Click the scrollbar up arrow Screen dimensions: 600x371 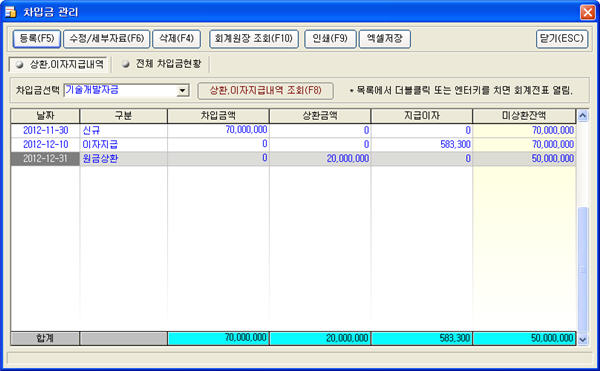(x=582, y=115)
